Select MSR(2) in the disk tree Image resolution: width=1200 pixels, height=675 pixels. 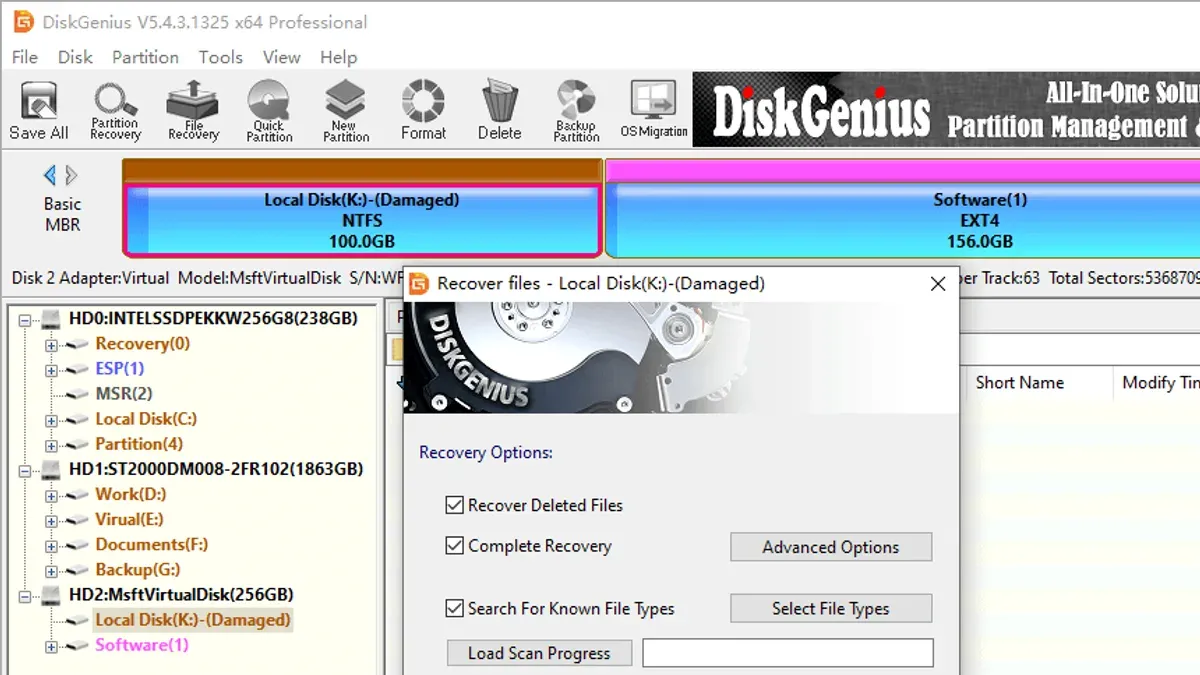point(124,394)
